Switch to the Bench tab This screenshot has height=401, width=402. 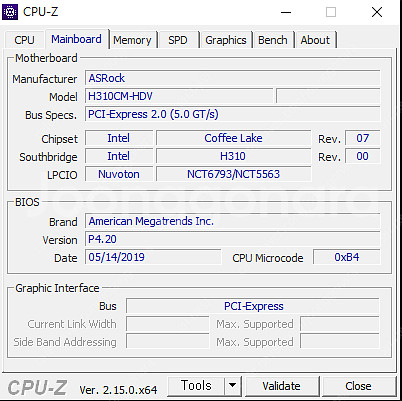(x=273, y=40)
